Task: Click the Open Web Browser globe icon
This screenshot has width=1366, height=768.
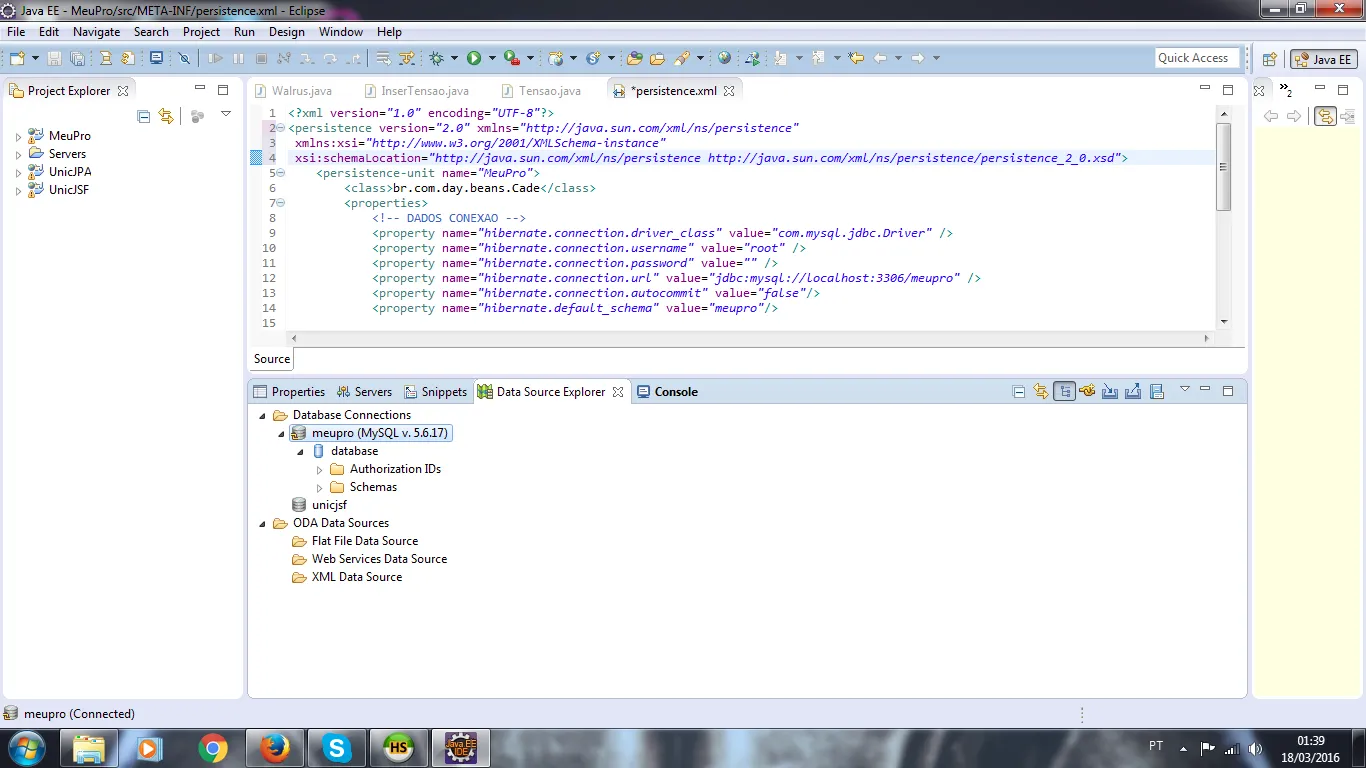Action: [x=724, y=59]
